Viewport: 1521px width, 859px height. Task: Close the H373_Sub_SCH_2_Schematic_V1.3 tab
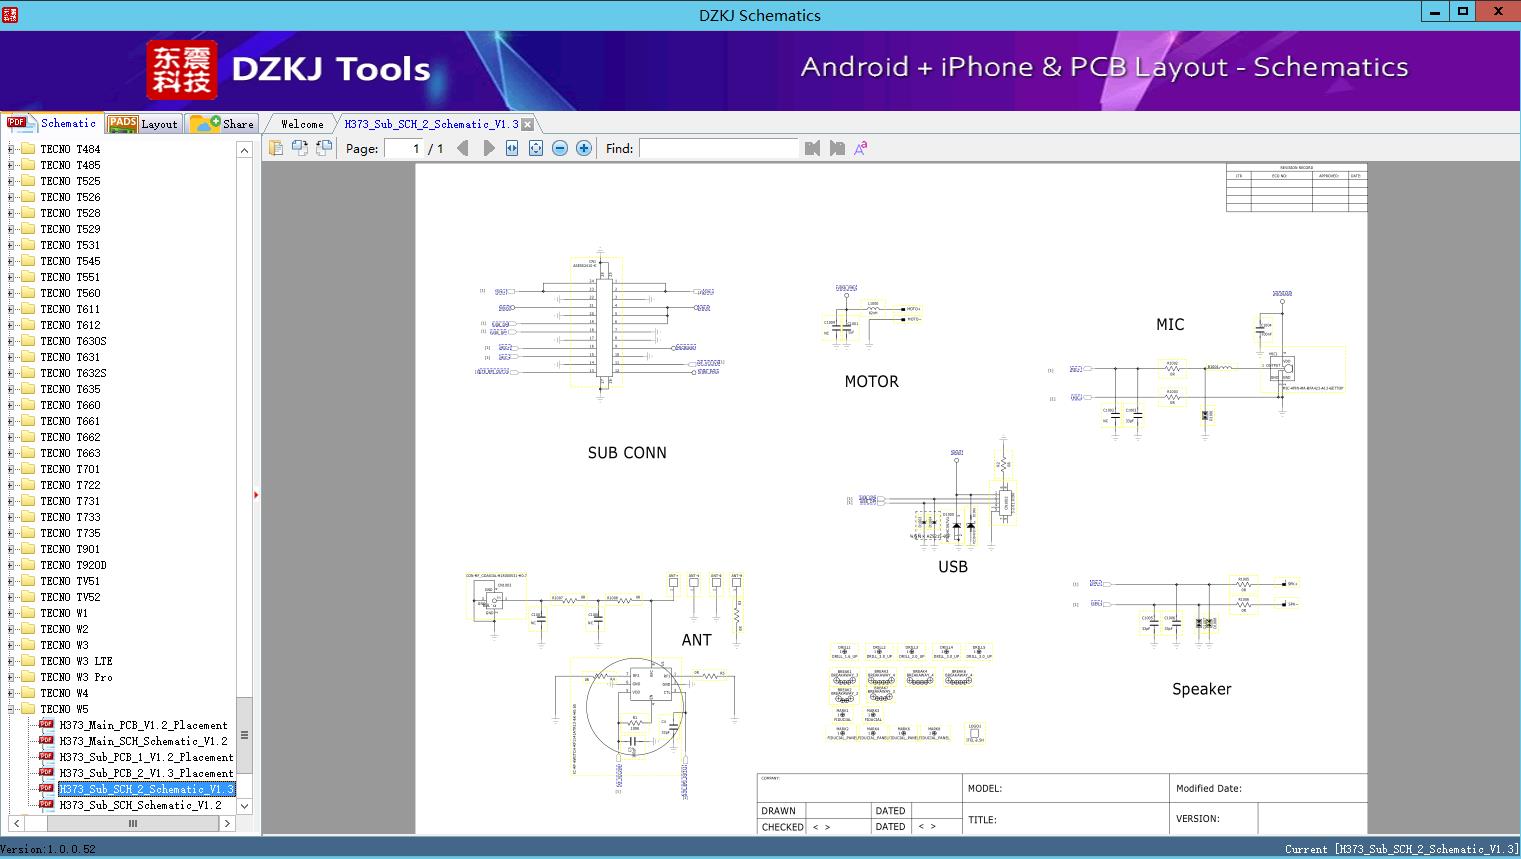527,125
